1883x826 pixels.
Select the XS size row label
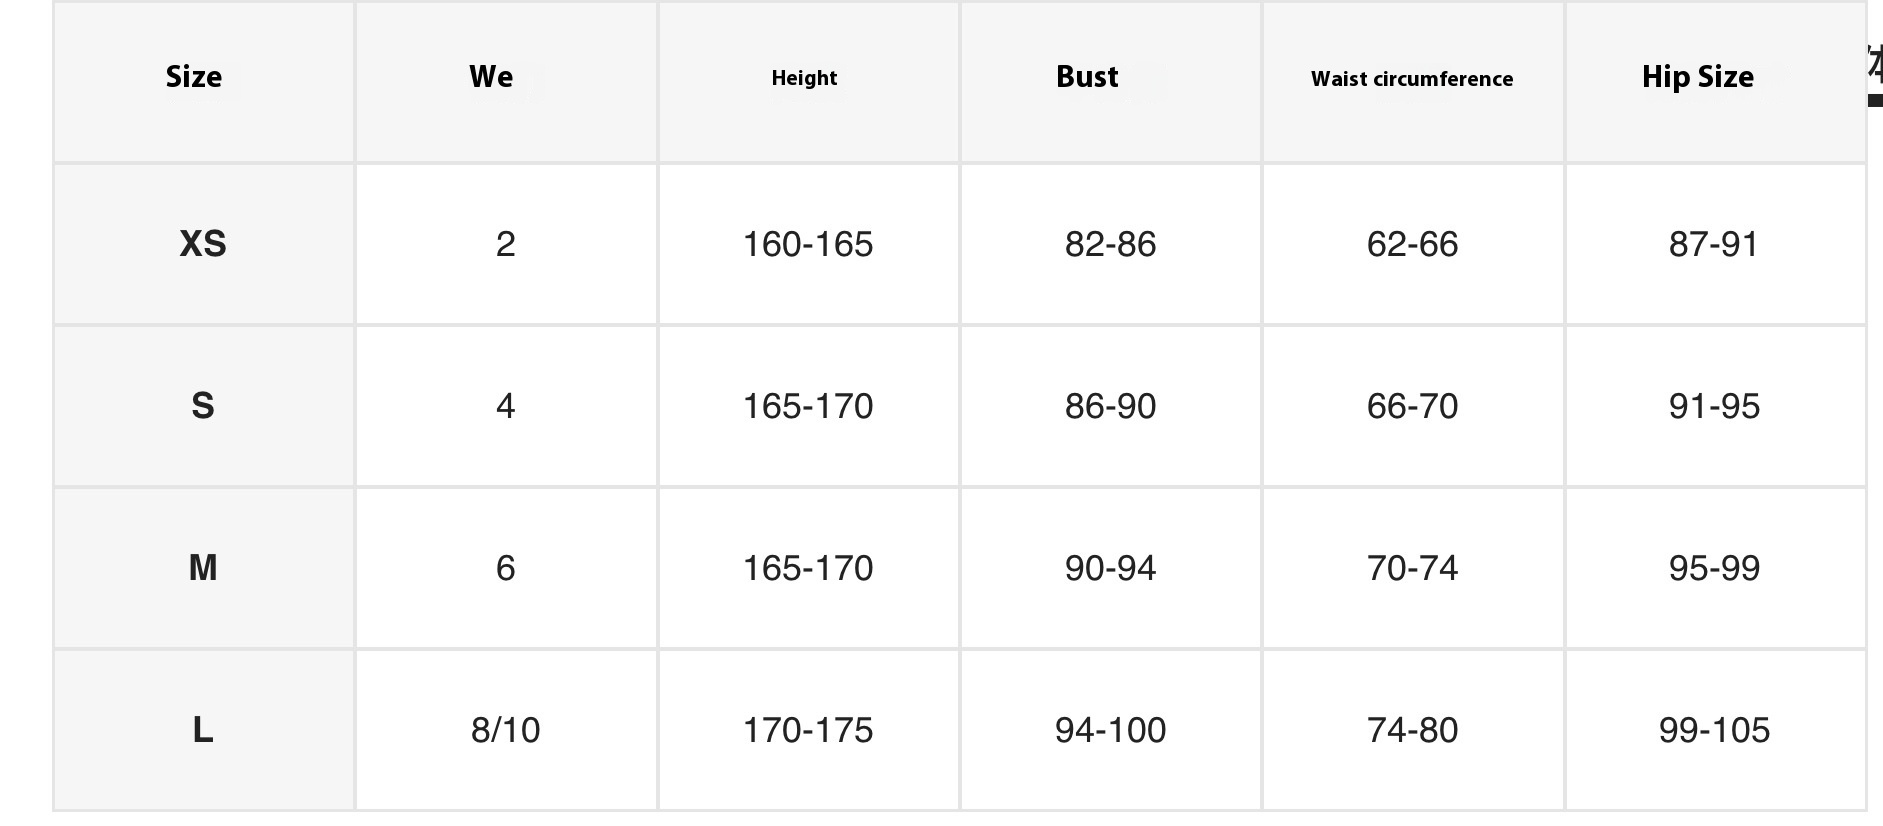[203, 244]
